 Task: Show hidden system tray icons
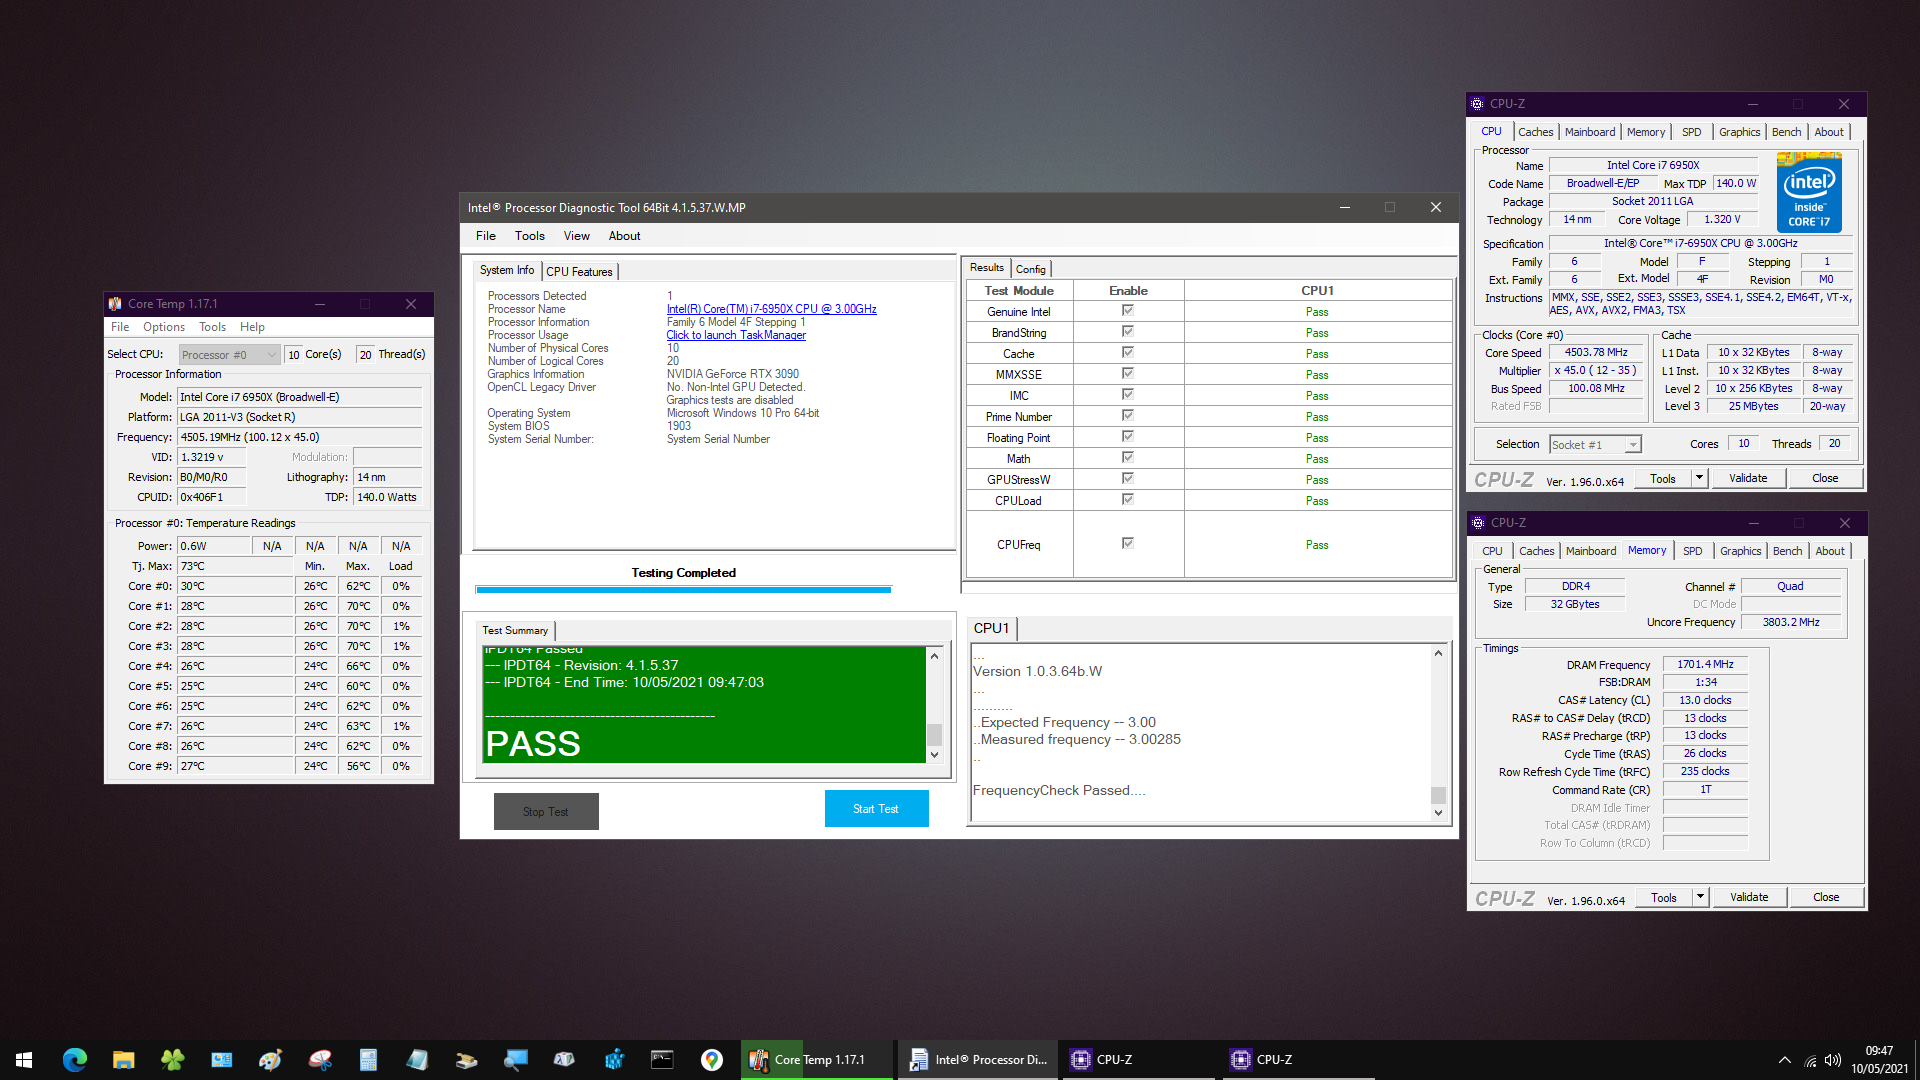pyautogui.click(x=1784, y=1060)
